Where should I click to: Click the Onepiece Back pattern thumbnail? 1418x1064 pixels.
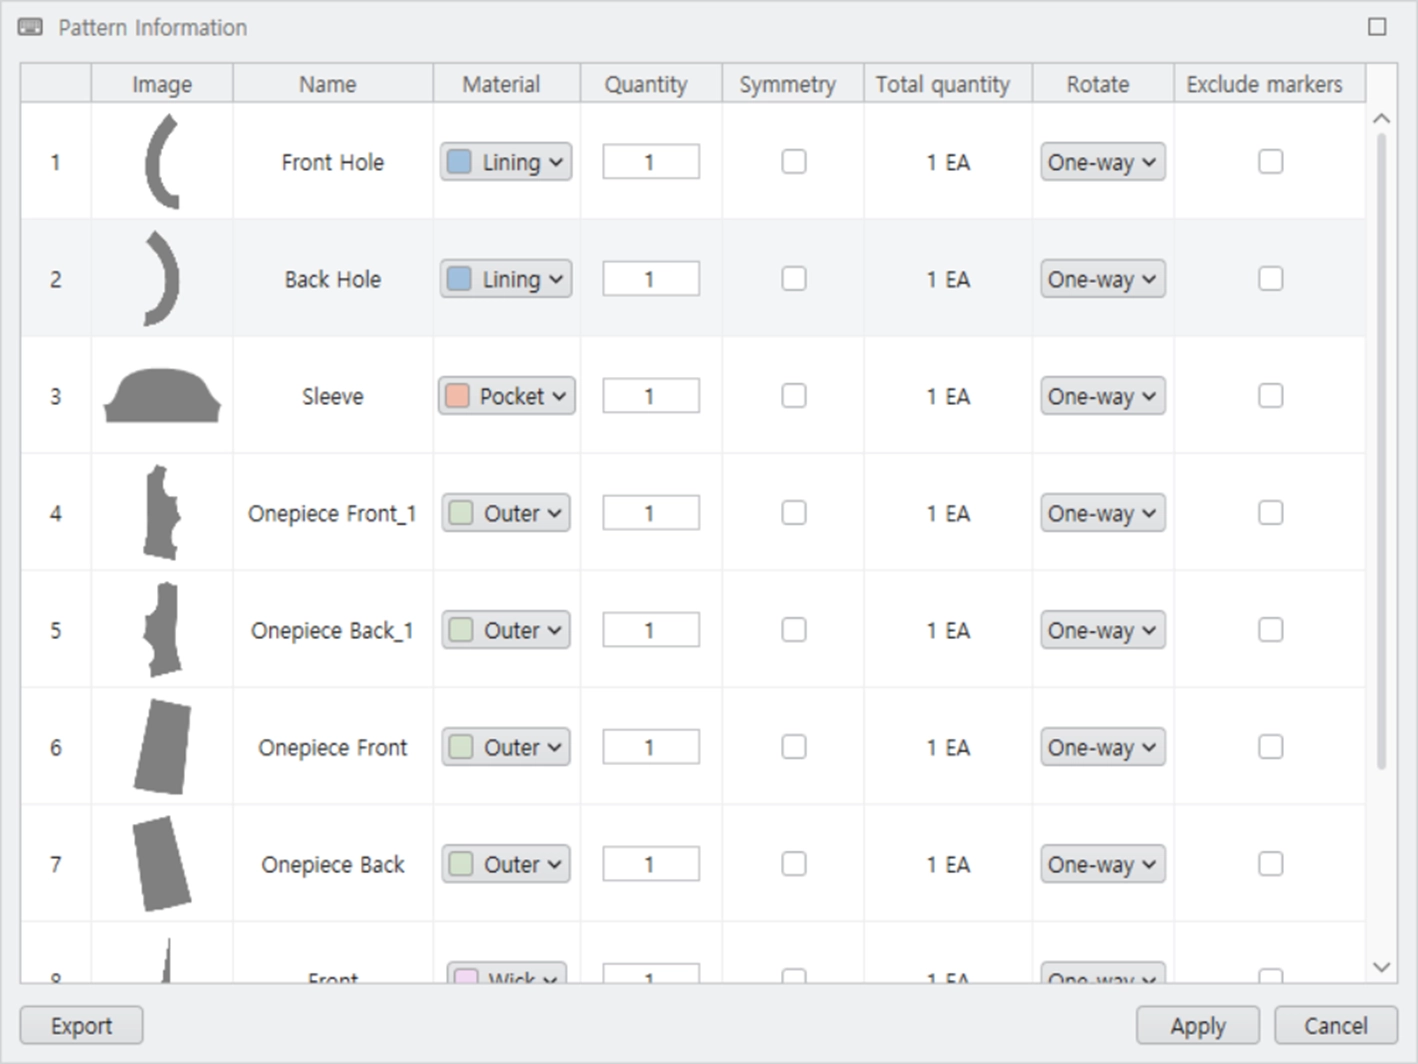162,864
